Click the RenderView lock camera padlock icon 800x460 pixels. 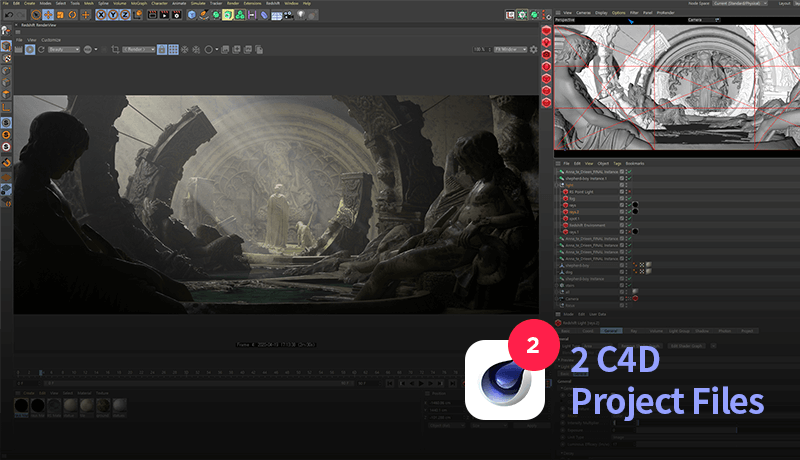coord(162,49)
